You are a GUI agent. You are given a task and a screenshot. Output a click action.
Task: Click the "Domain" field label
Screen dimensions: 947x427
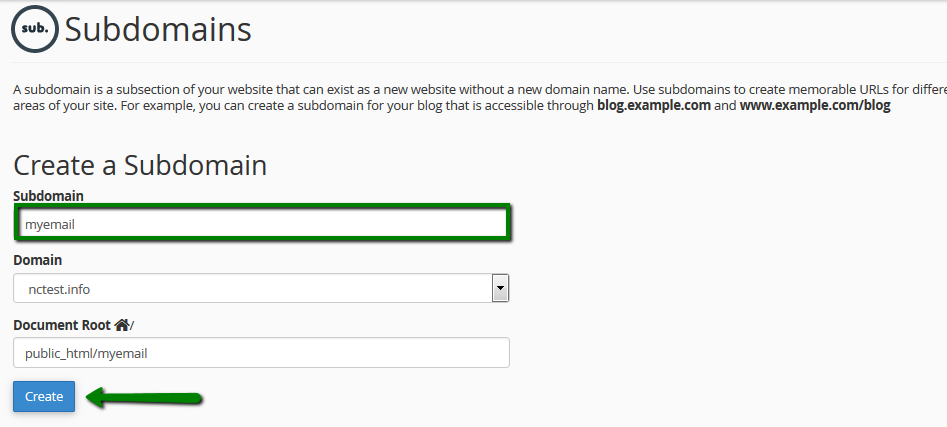click(37, 260)
